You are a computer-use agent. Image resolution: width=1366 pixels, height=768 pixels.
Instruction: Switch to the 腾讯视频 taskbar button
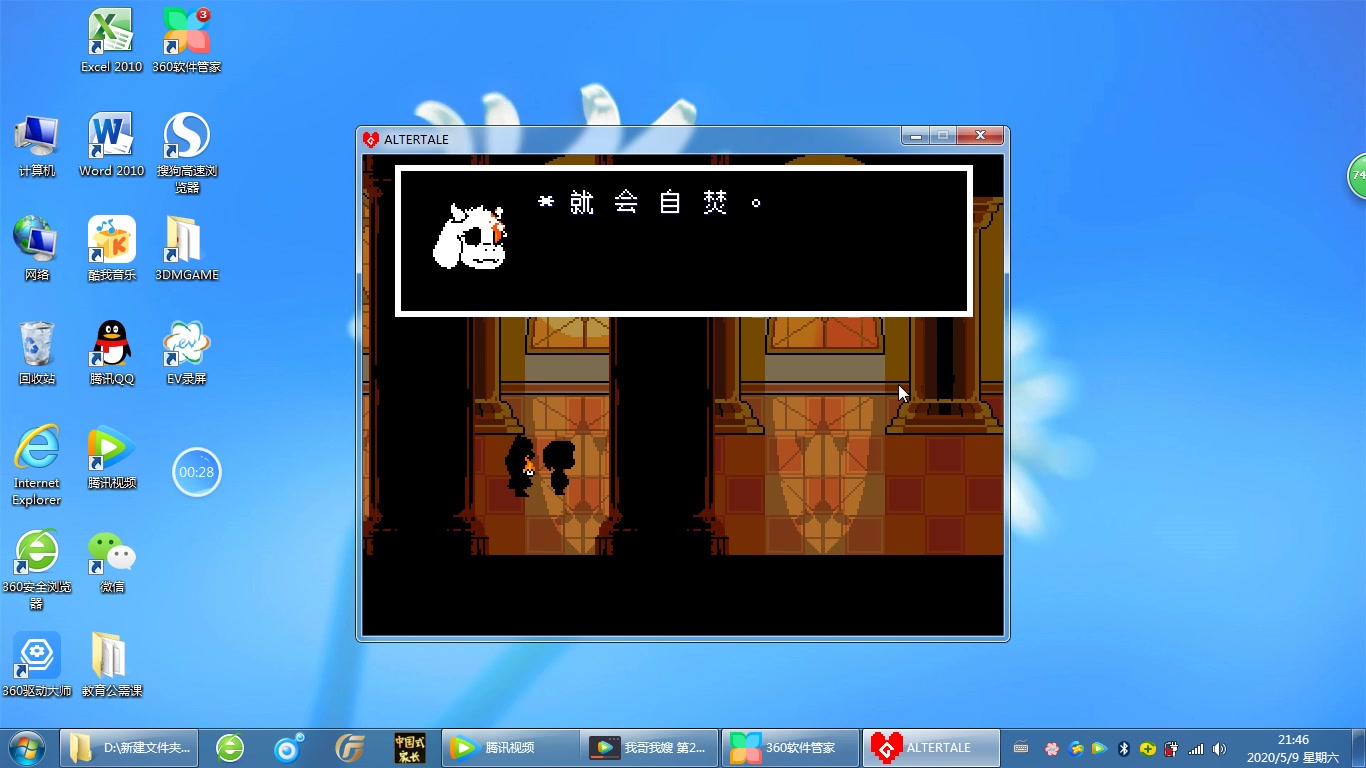point(510,747)
